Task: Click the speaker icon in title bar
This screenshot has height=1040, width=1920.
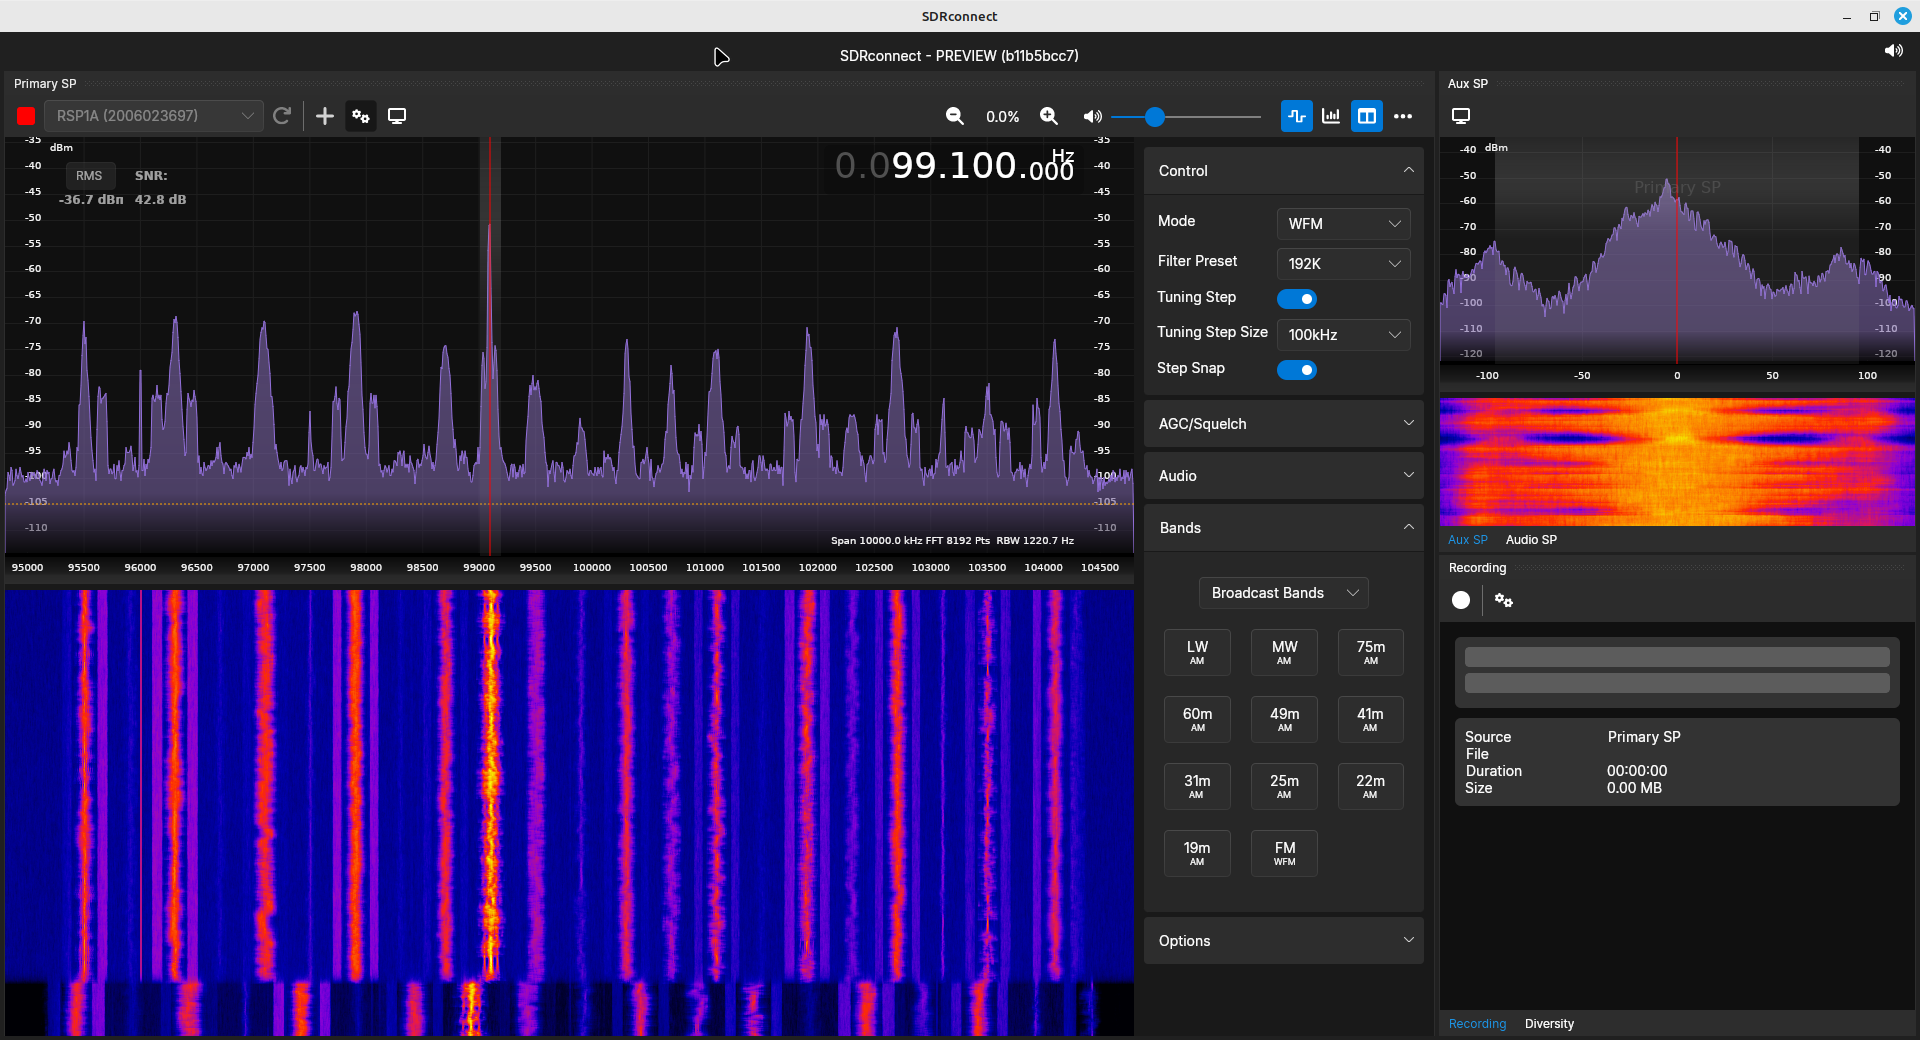Action: click(1893, 50)
